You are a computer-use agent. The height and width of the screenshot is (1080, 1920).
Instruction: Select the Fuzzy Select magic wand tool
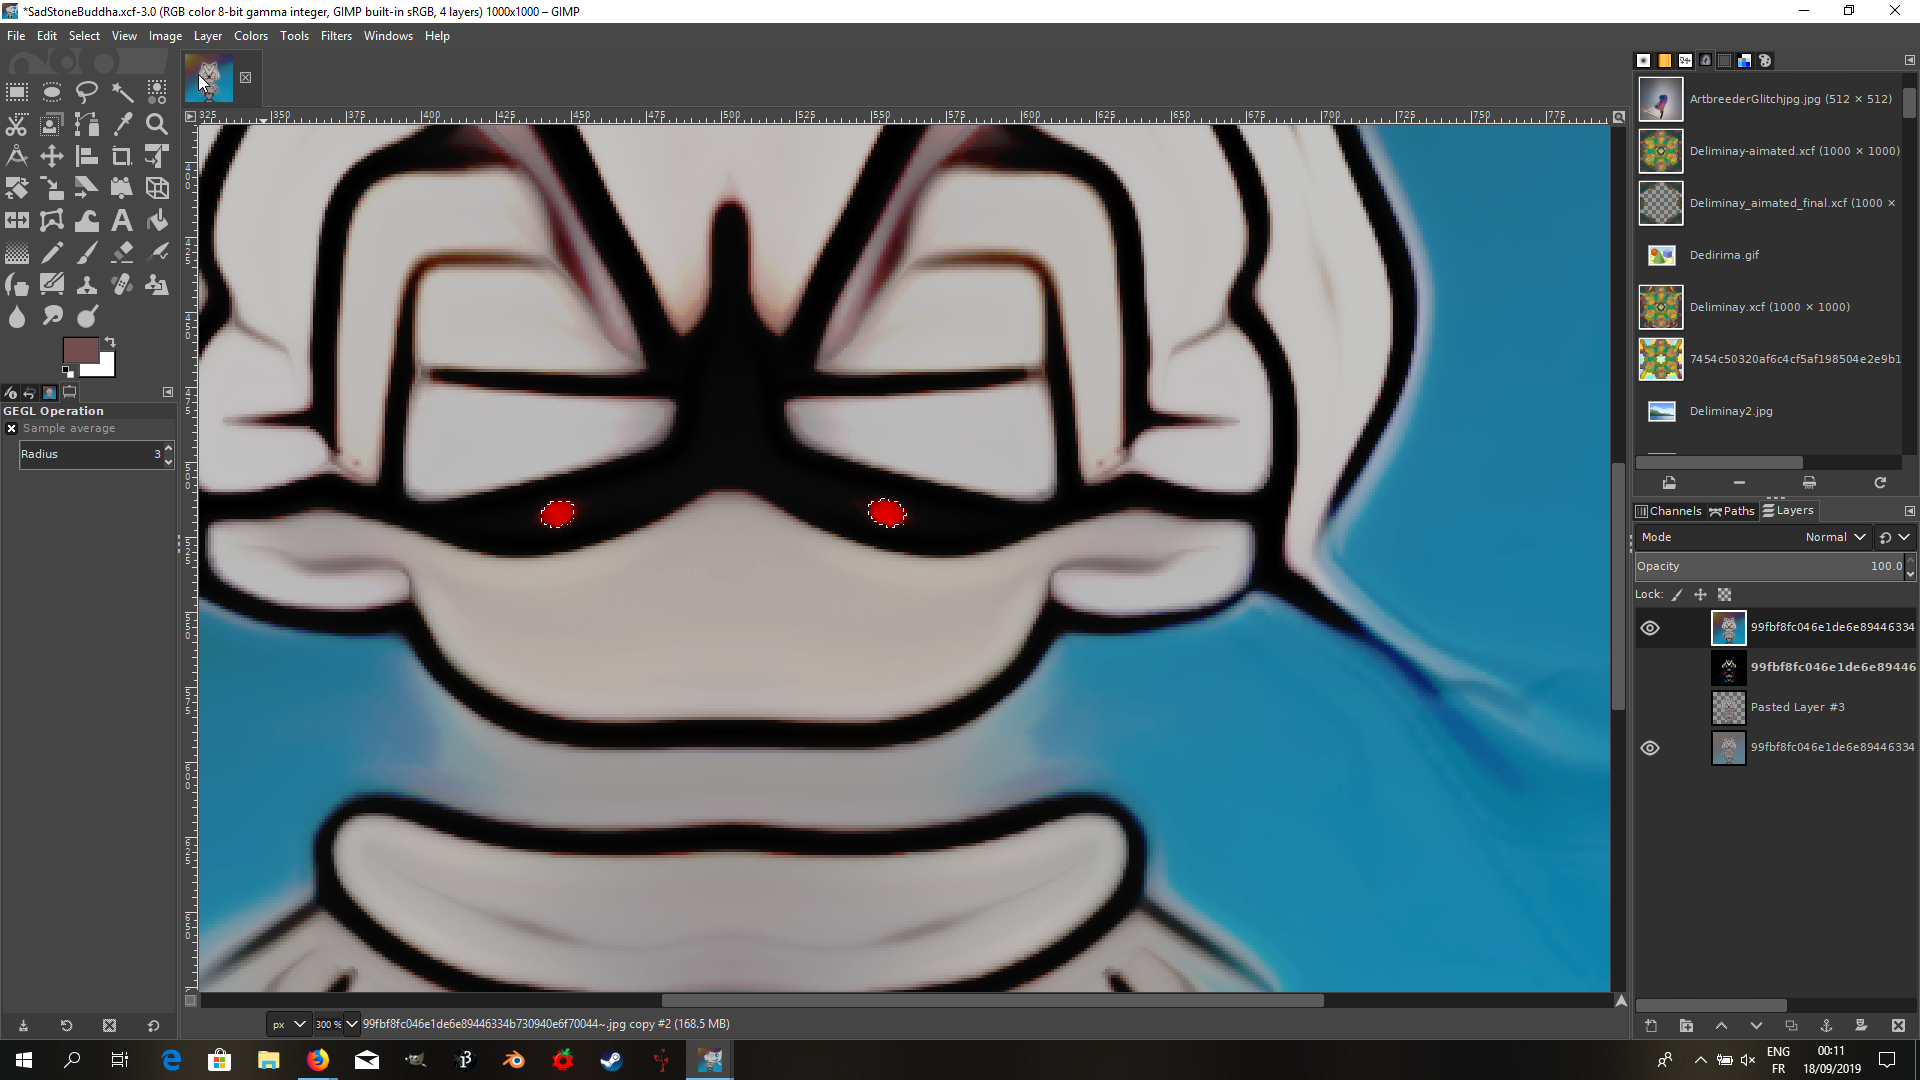(x=122, y=93)
